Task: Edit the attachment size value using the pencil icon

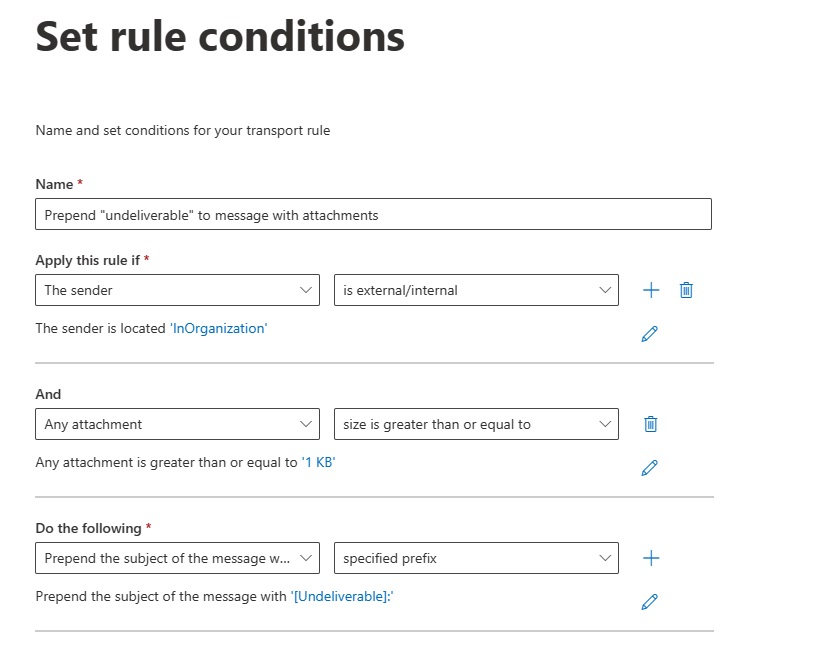Action: [650, 467]
